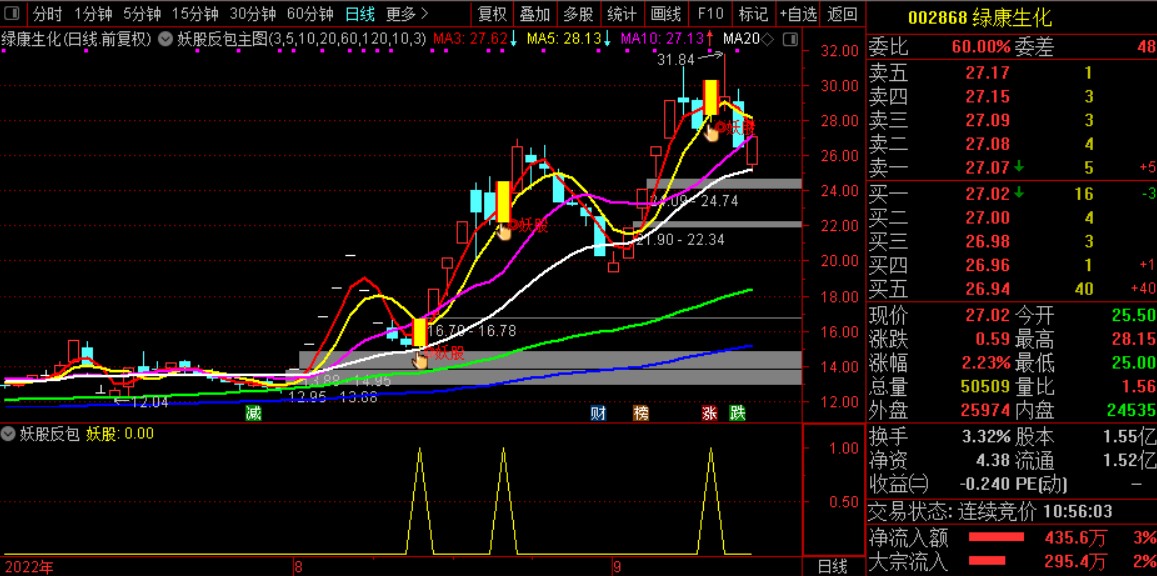Switch to the 分时 intraday tab
This screenshot has width=1157, height=576.
coord(48,13)
